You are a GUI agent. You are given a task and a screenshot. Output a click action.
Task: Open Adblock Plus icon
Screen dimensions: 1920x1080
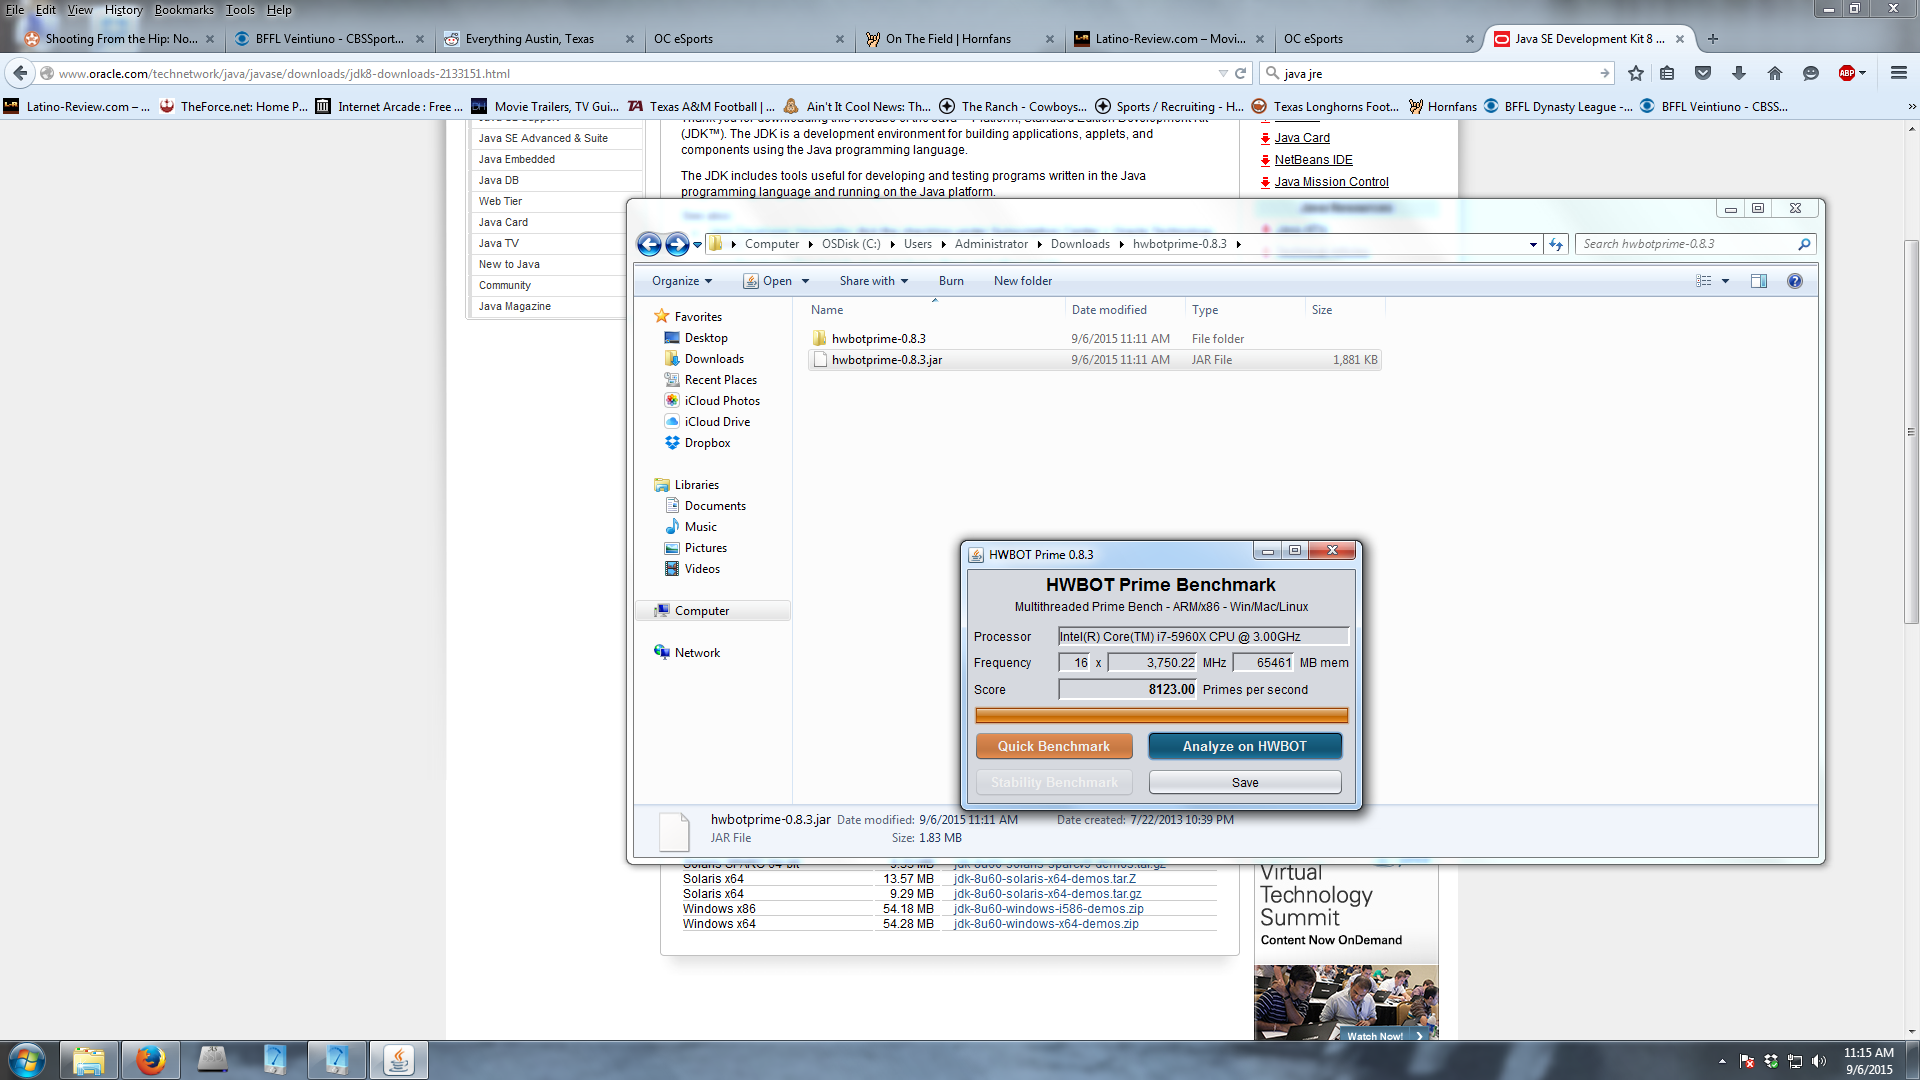click(1847, 73)
